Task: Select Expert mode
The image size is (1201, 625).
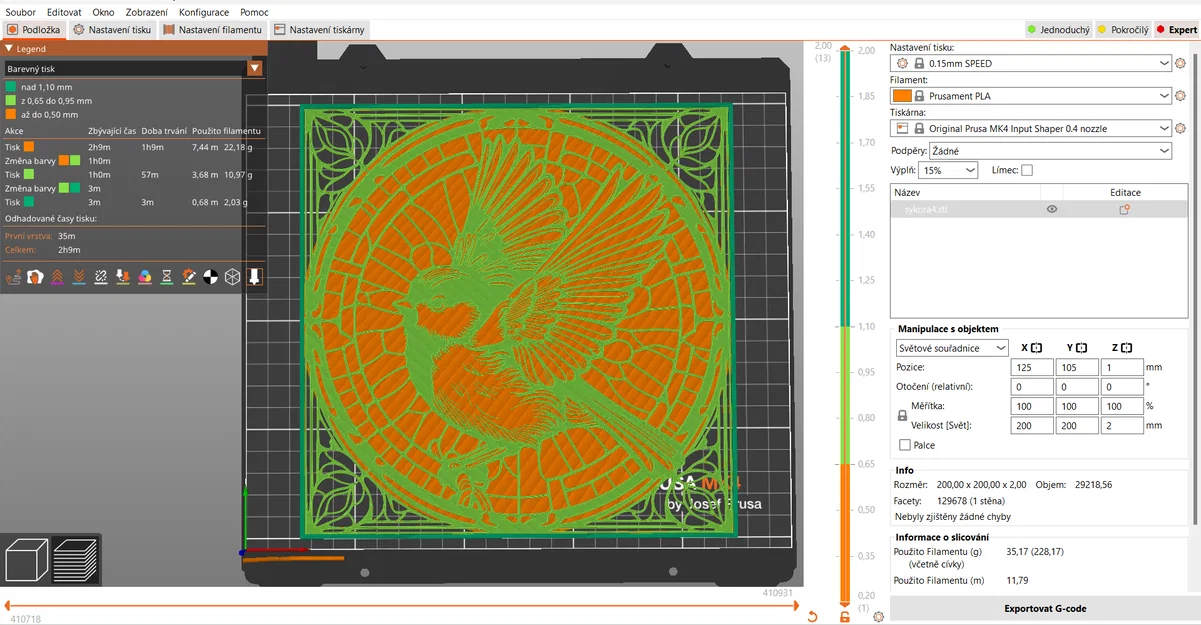Action: tap(1176, 30)
